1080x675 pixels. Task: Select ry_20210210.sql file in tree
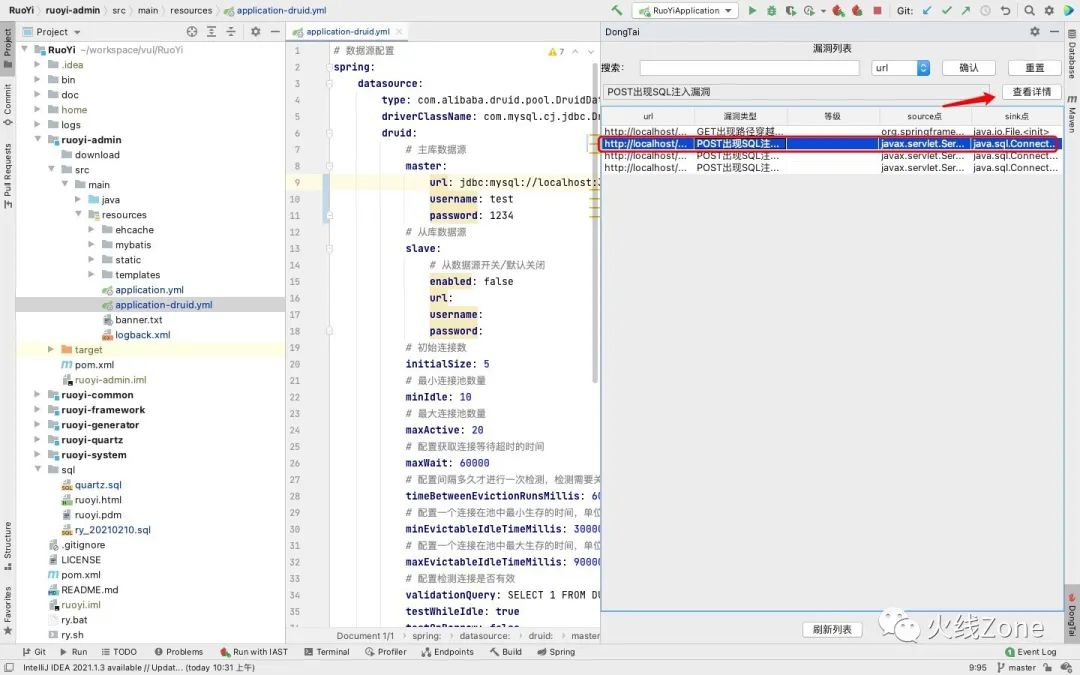pyautogui.click(x=112, y=530)
